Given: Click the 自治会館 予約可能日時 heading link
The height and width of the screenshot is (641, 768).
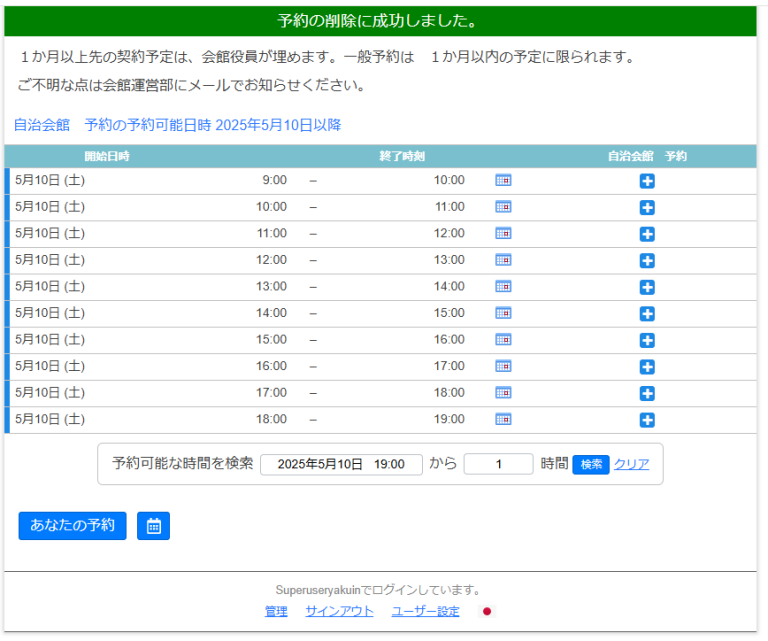Looking at the screenshot, I should tap(177, 125).
